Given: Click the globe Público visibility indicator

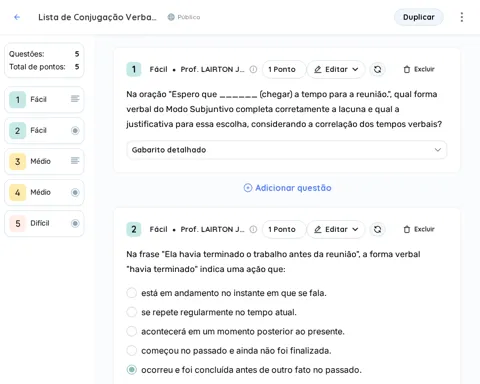Looking at the screenshot, I should [x=184, y=17].
